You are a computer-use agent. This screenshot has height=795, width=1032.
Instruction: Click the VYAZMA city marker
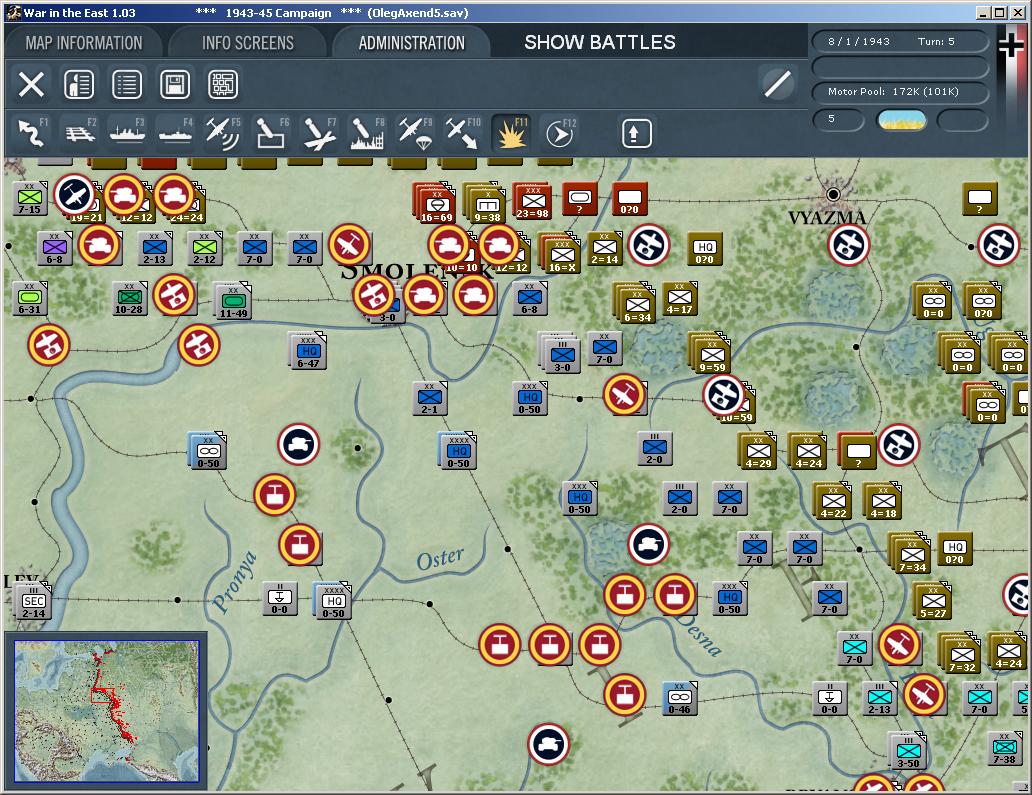coord(833,195)
